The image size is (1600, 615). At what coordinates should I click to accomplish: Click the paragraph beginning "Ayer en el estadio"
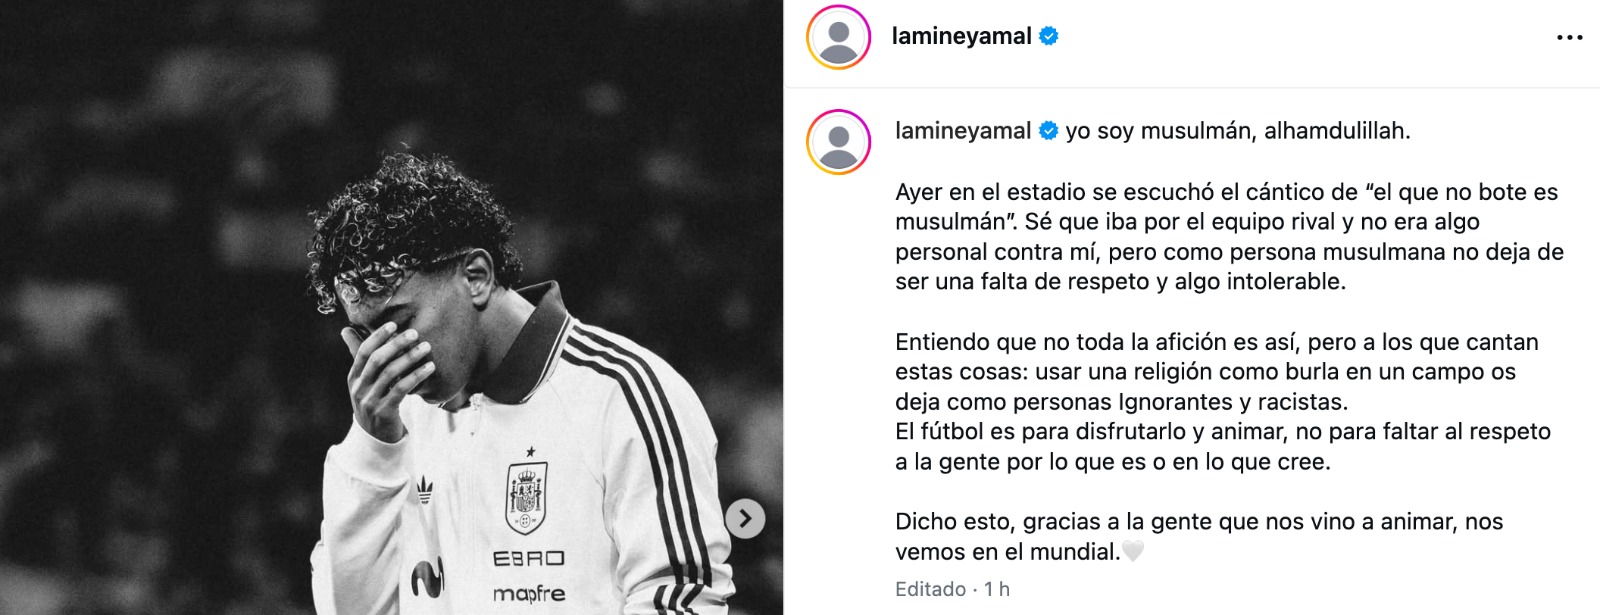tap(1229, 237)
